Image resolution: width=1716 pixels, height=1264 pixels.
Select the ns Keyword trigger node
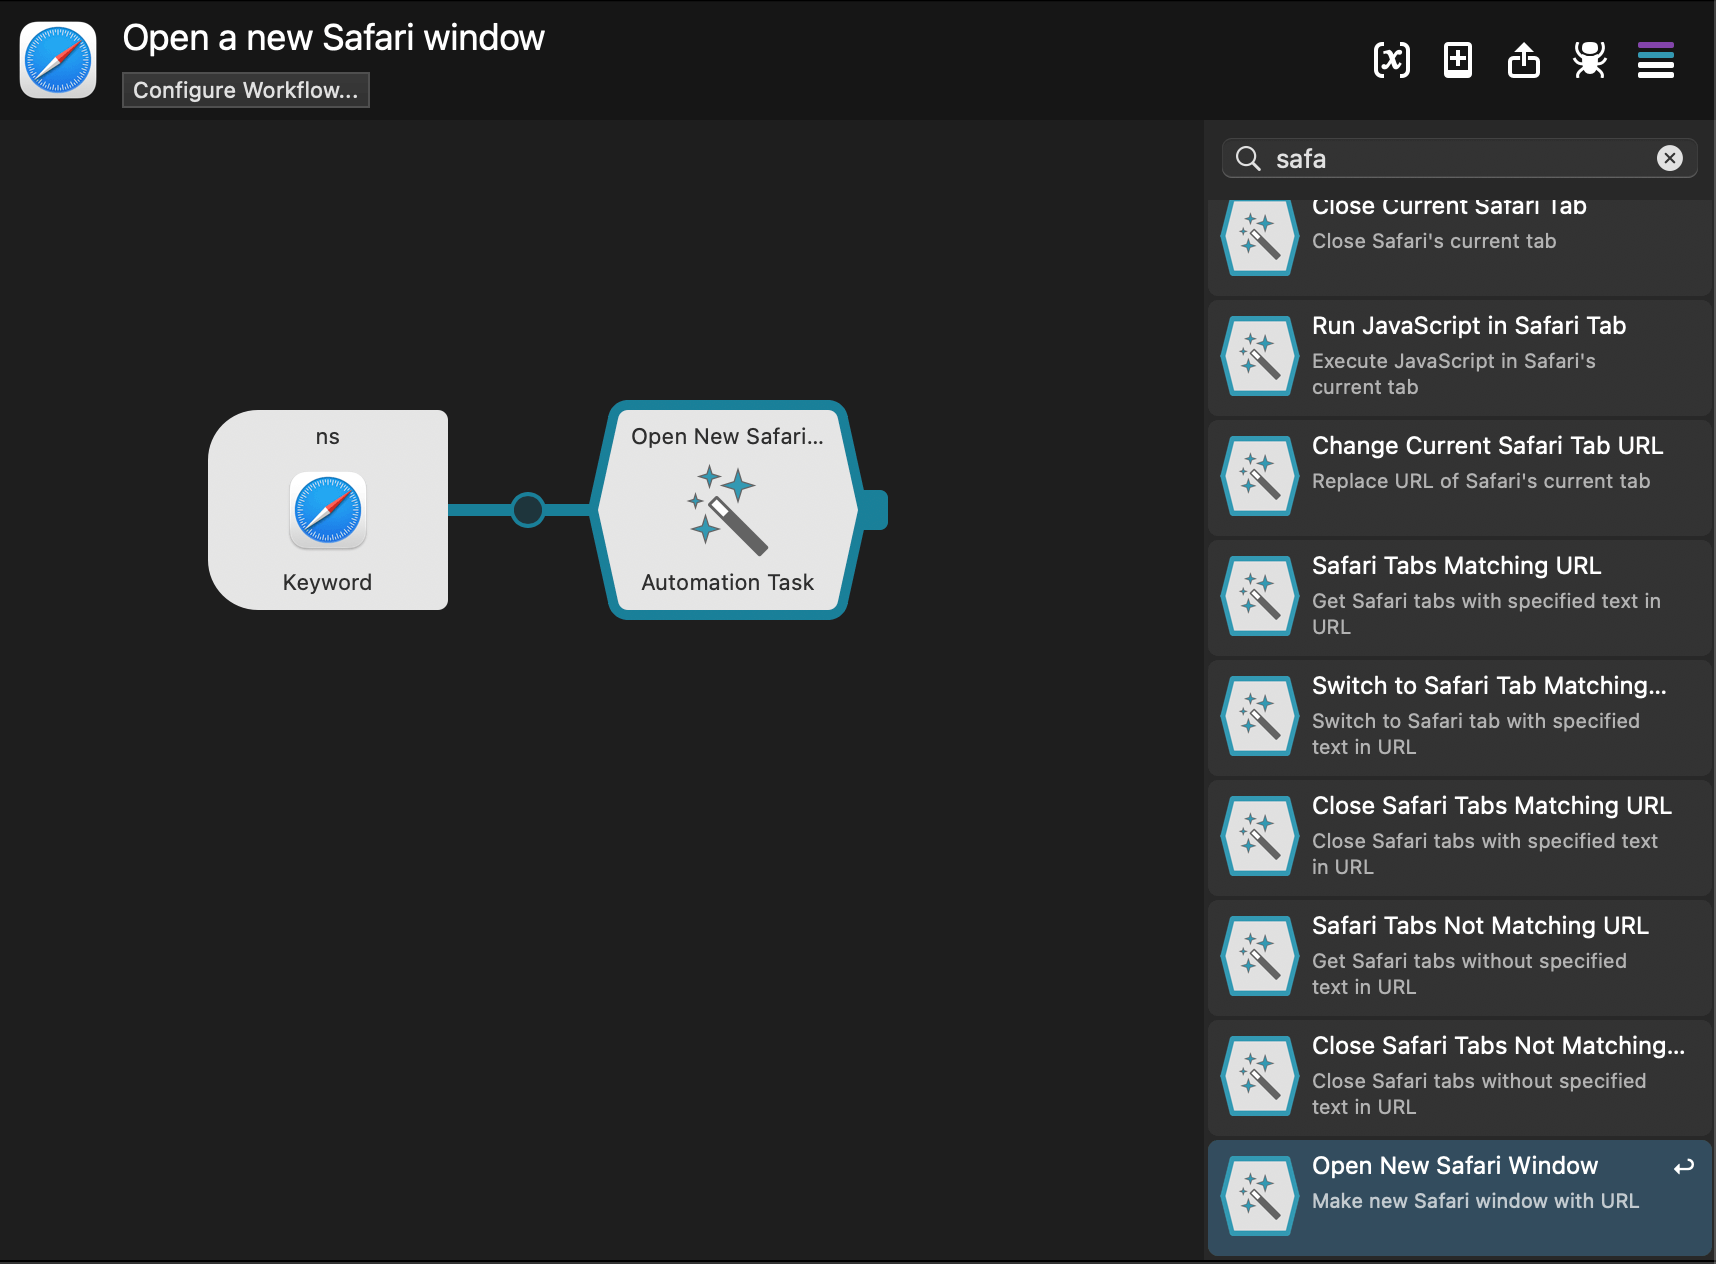[327, 510]
